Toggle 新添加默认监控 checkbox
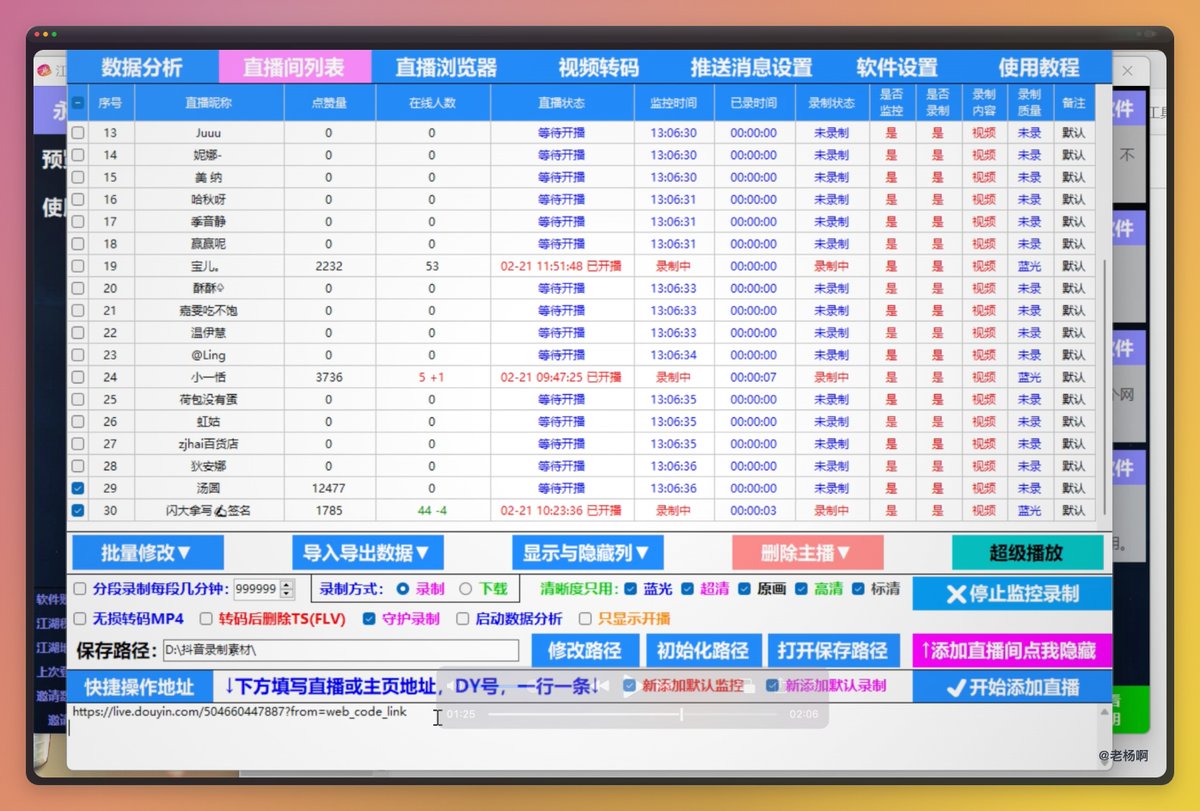The image size is (1200, 811). (630, 686)
